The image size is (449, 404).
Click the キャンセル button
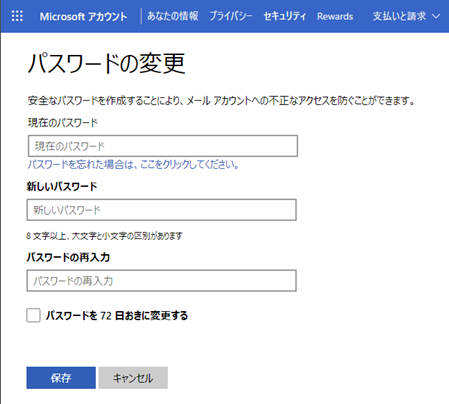point(133,378)
